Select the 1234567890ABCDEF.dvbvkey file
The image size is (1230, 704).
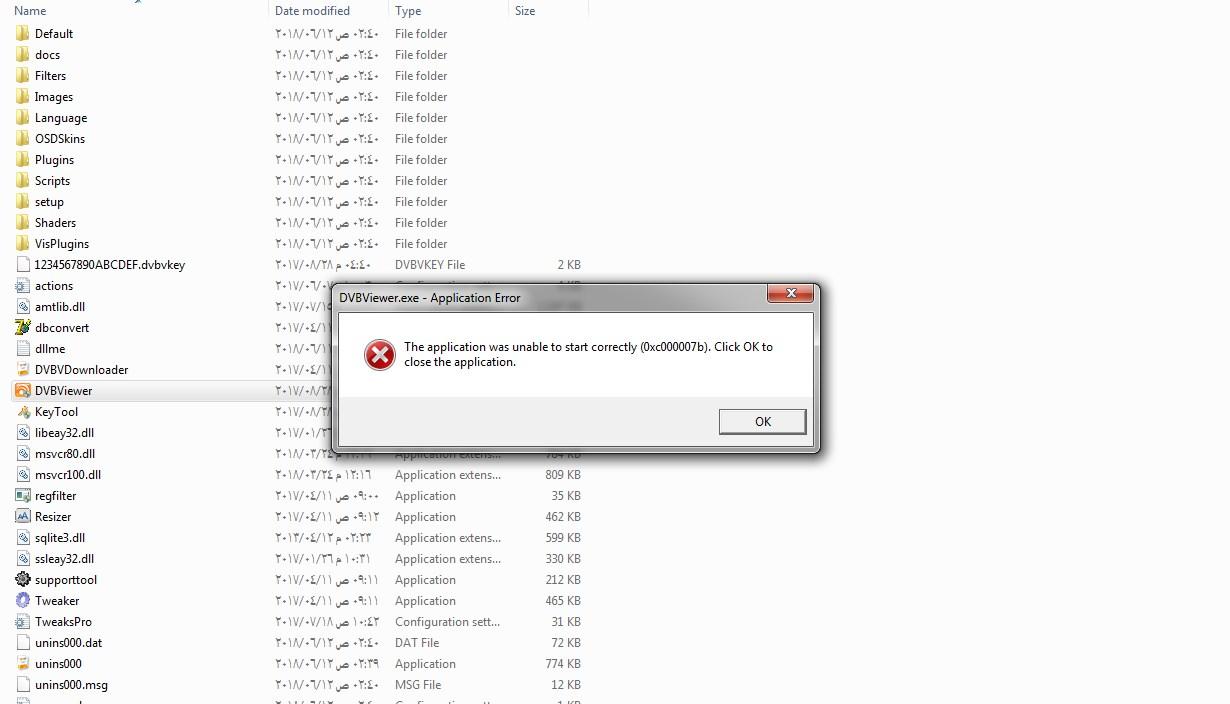[x=110, y=265]
